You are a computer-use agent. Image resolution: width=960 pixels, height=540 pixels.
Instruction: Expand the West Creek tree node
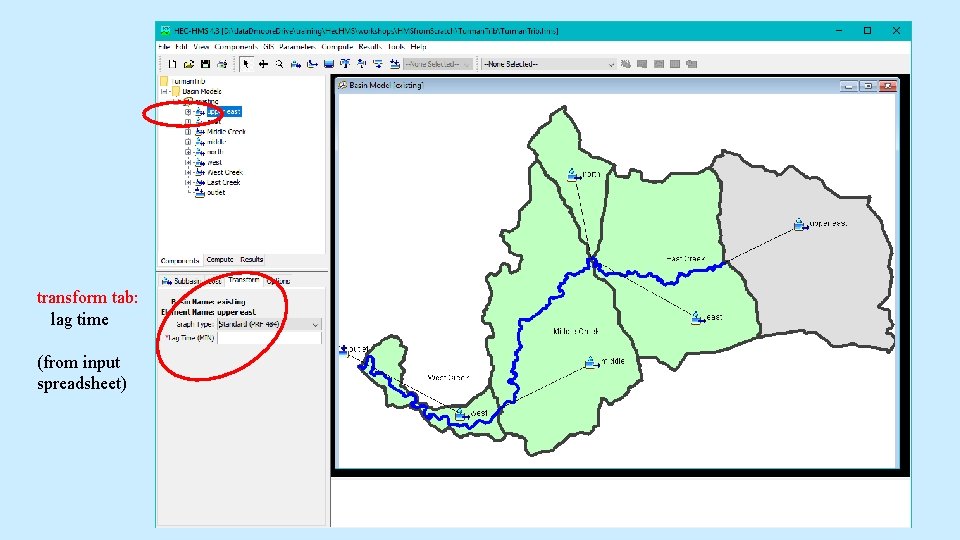(x=188, y=172)
